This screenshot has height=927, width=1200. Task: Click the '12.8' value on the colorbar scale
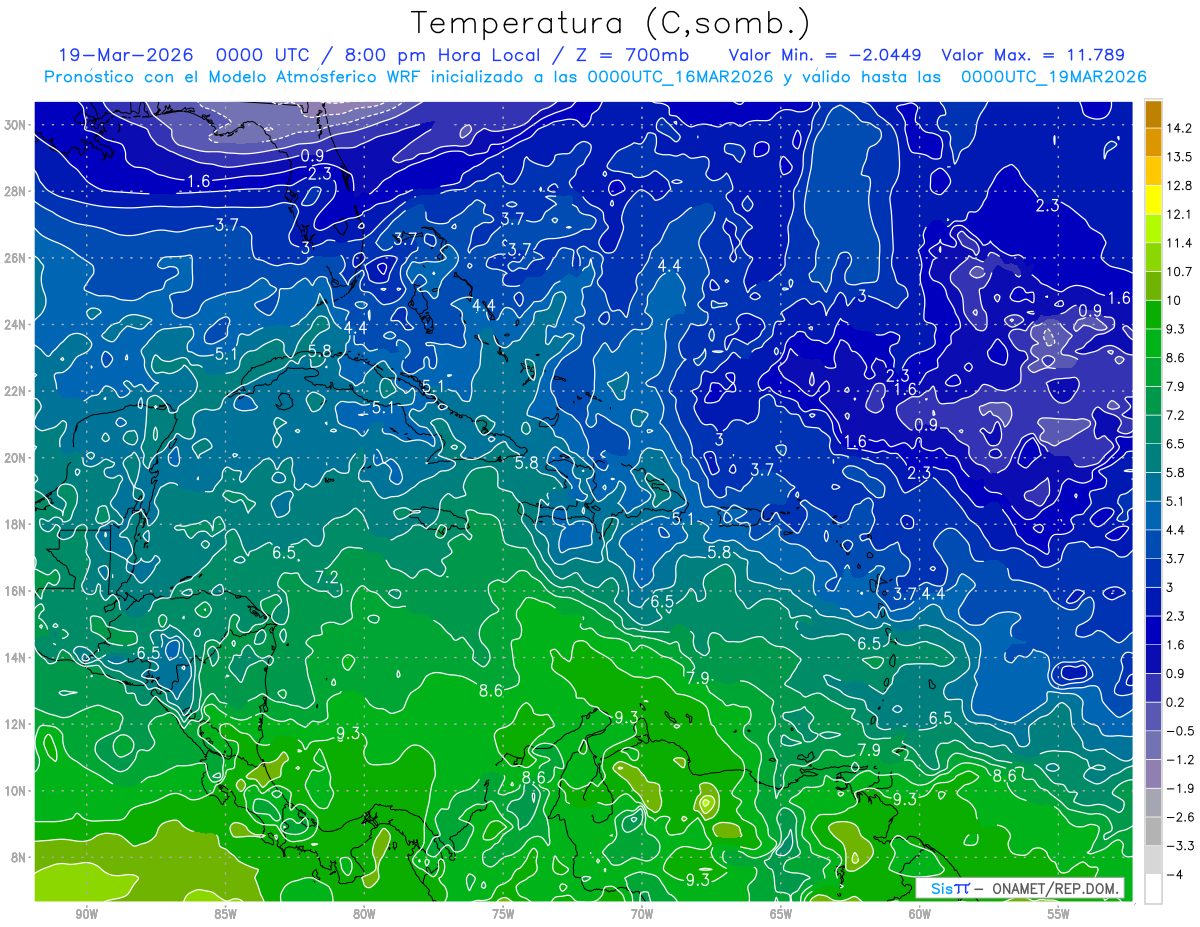(1180, 186)
